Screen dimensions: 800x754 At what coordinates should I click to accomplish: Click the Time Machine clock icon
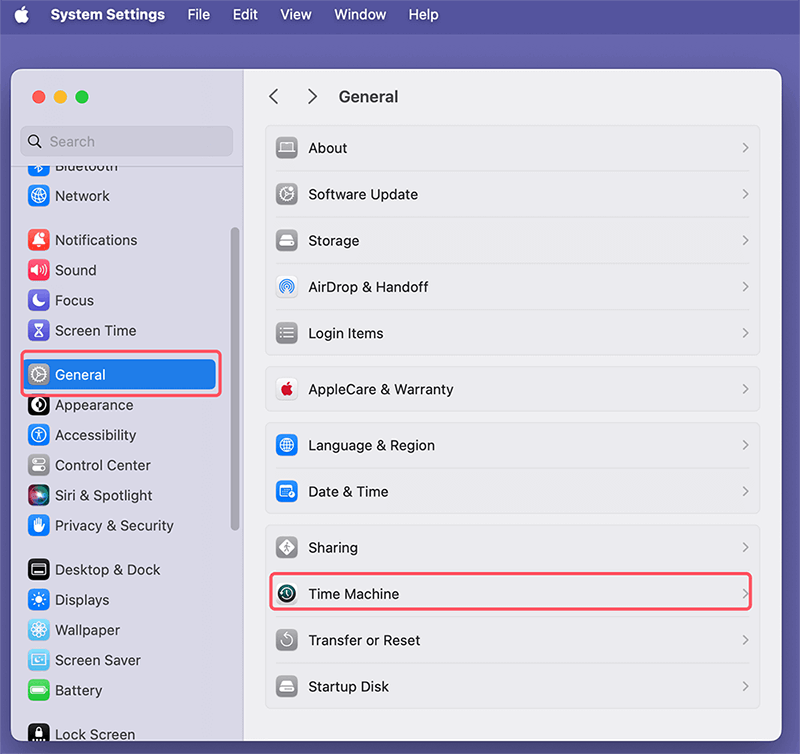[287, 594]
